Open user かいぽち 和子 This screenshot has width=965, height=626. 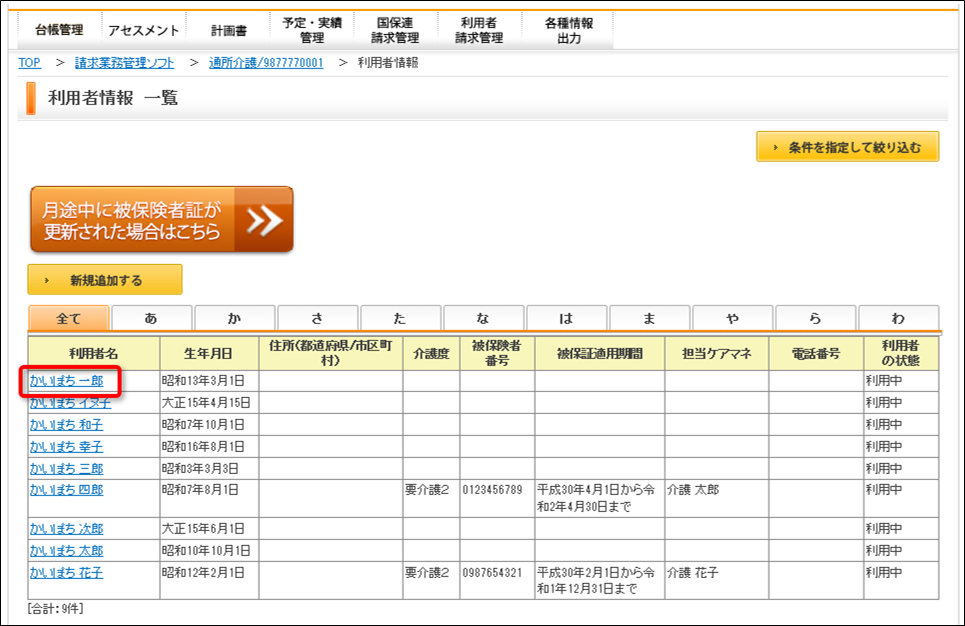(66, 425)
